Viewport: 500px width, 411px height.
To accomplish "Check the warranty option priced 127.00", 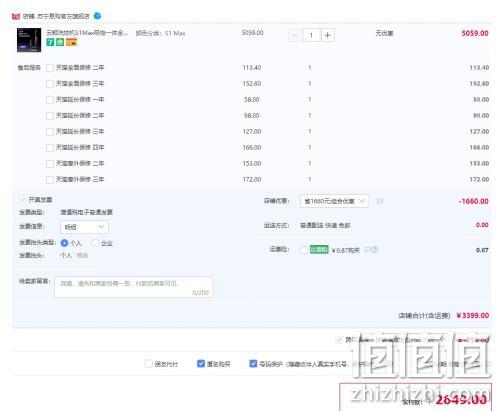I will pyautogui.click(x=50, y=132).
